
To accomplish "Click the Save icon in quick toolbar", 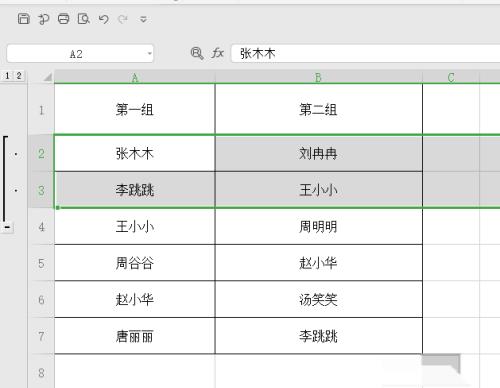I will coord(23,19).
